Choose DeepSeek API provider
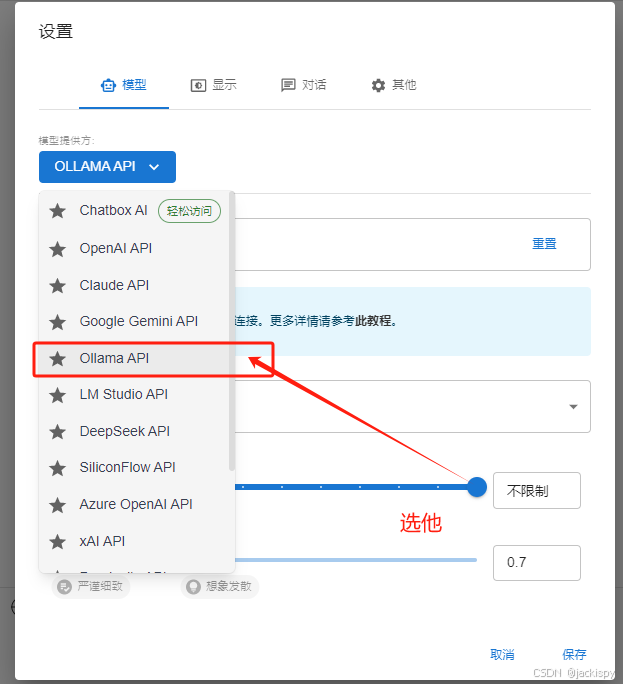The width and height of the screenshot is (623, 684). coord(134,431)
